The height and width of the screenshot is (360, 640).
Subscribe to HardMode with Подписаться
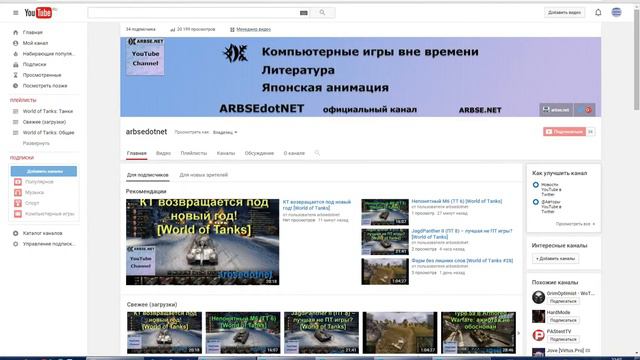coord(563,320)
